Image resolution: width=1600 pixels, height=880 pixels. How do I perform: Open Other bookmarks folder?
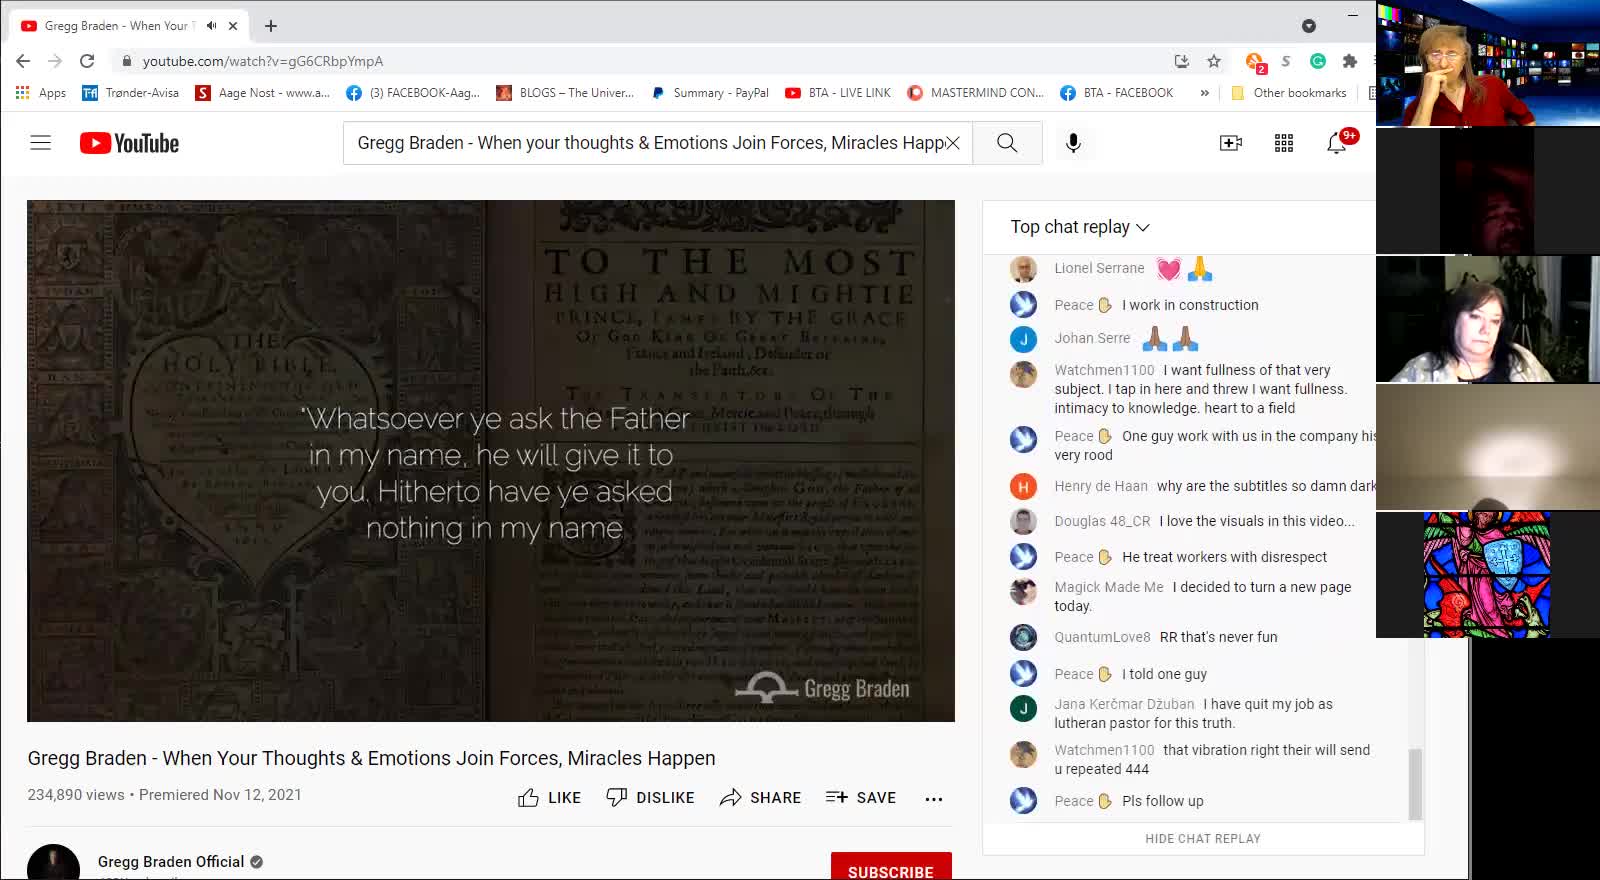1289,93
